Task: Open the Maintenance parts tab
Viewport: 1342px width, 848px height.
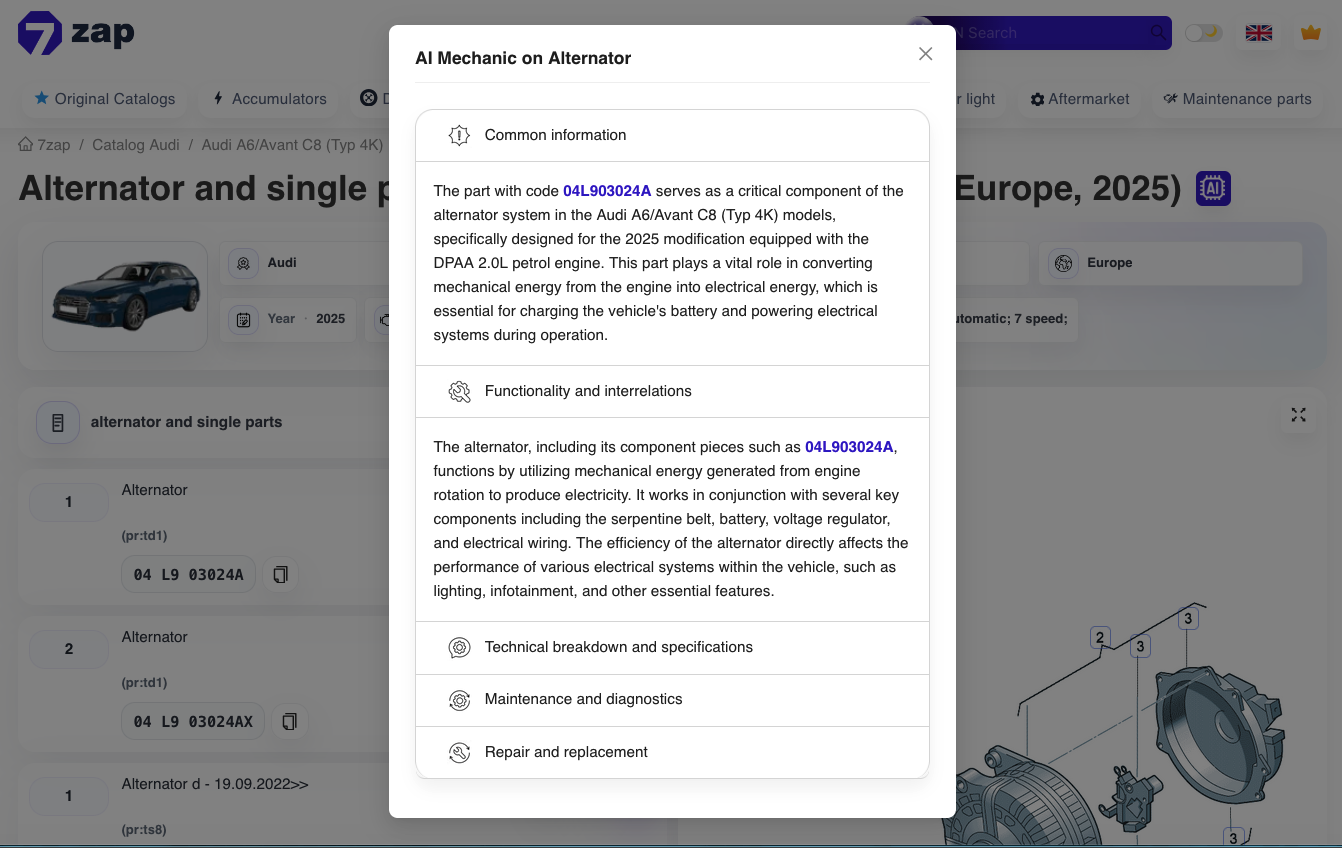Action: point(1237,99)
